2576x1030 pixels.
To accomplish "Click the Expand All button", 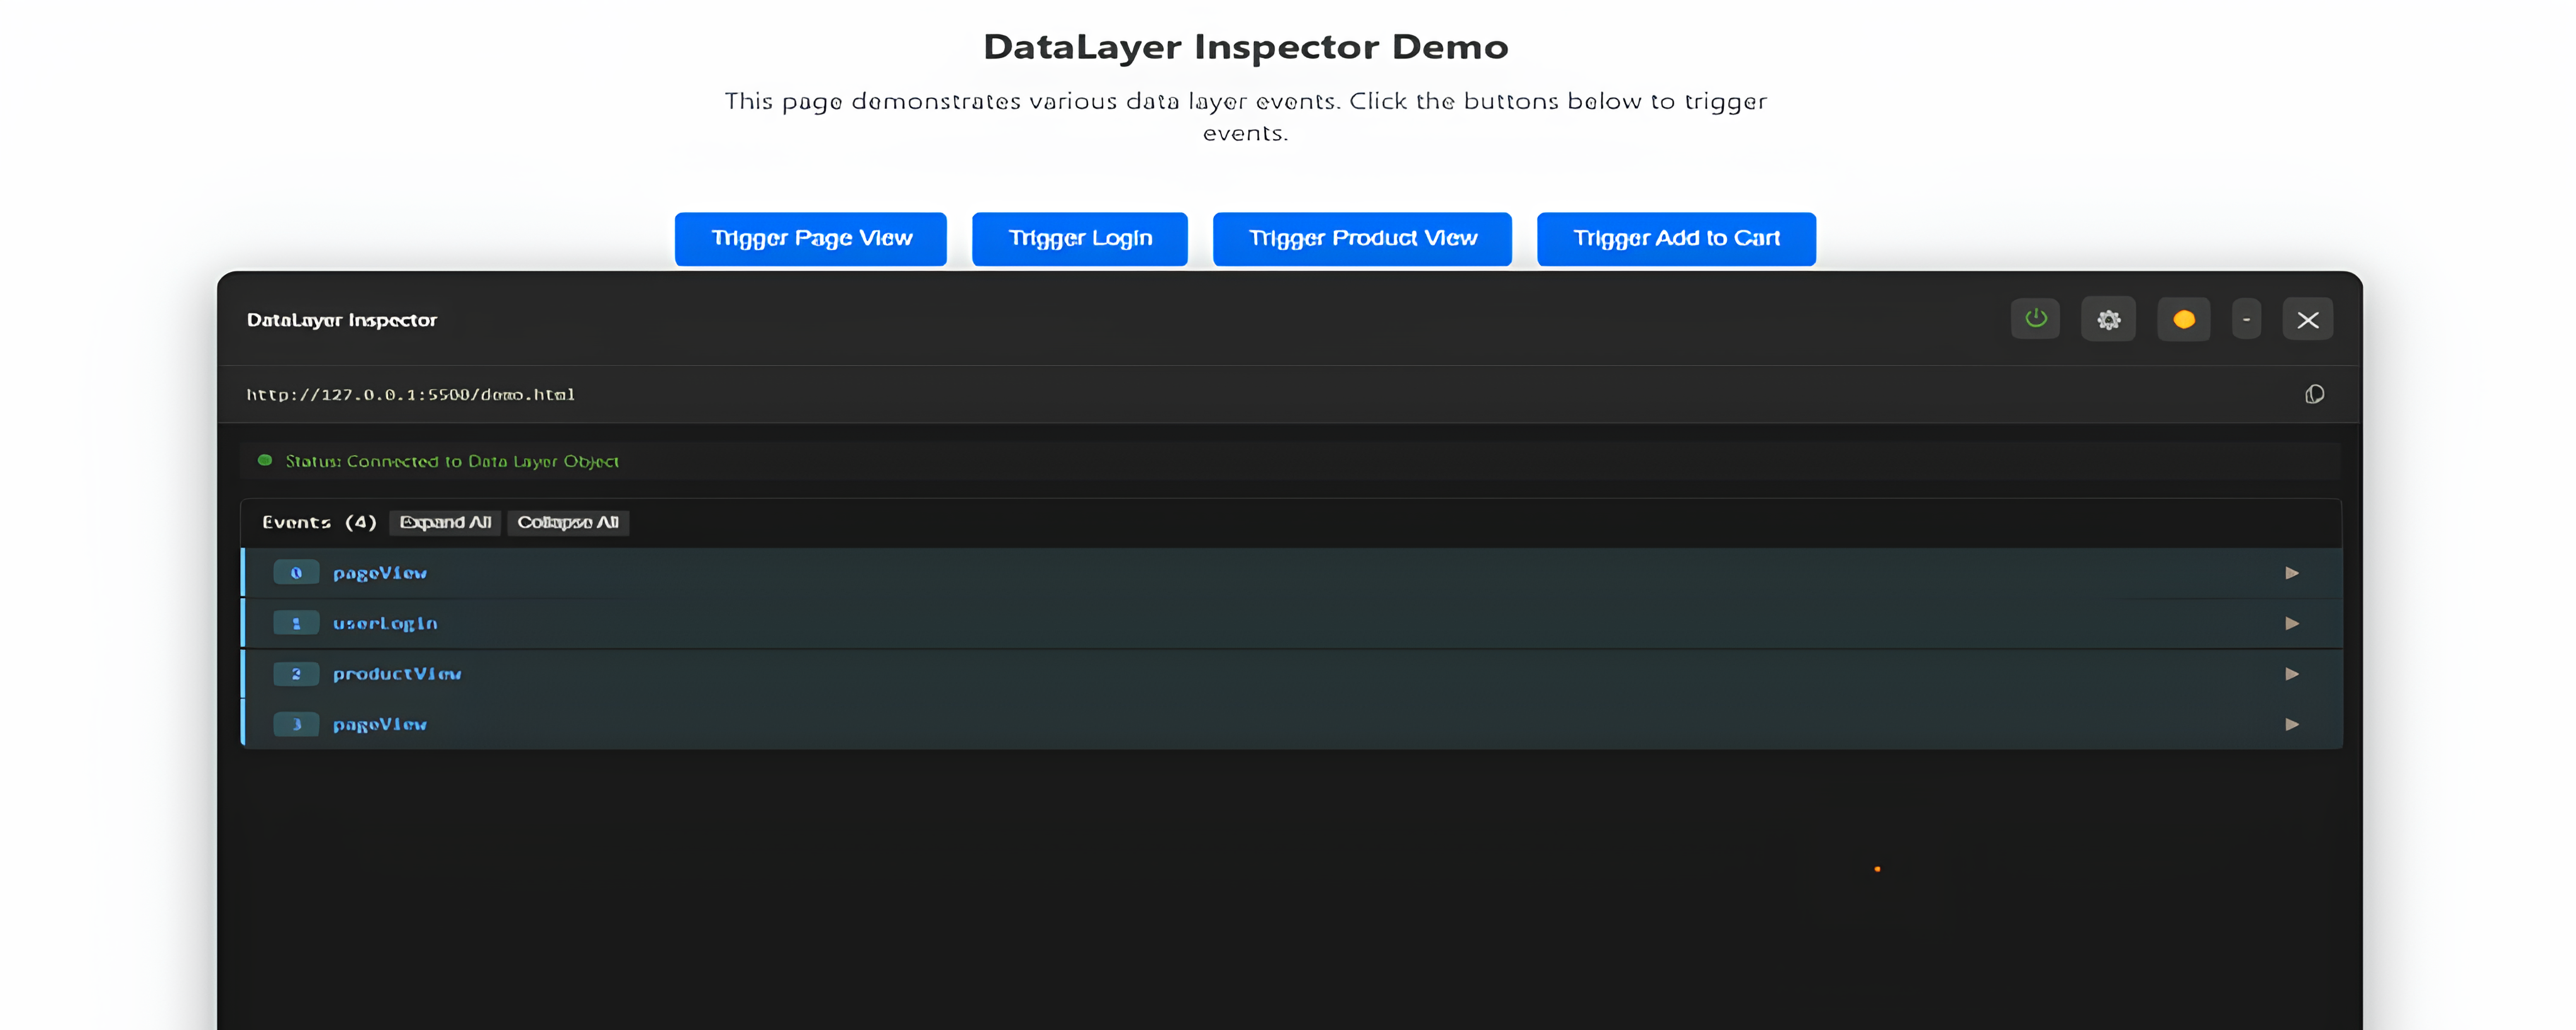I will [x=444, y=522].
